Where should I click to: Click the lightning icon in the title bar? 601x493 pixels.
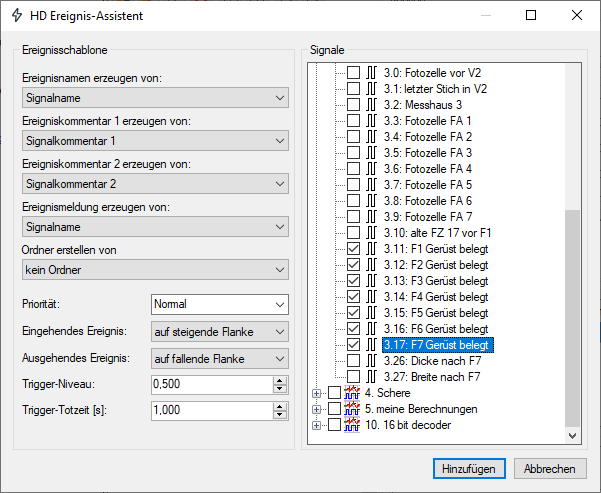pos(17,16)
